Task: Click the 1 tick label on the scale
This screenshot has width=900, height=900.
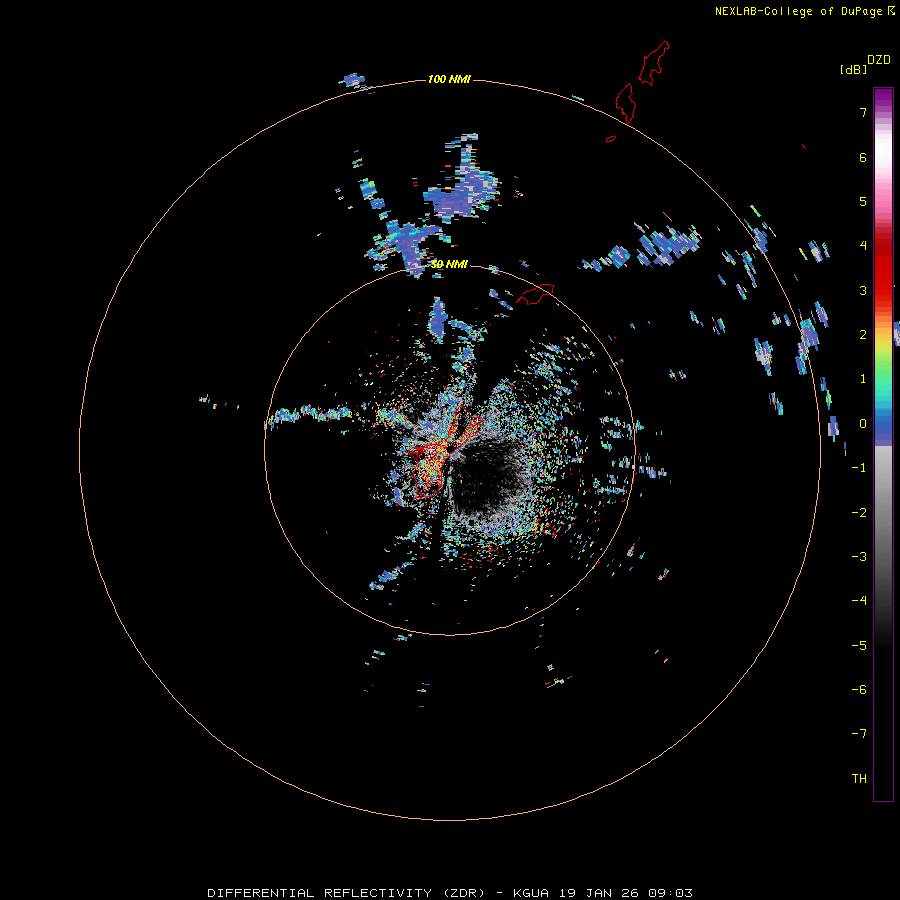Action: (x=863, y=379)
